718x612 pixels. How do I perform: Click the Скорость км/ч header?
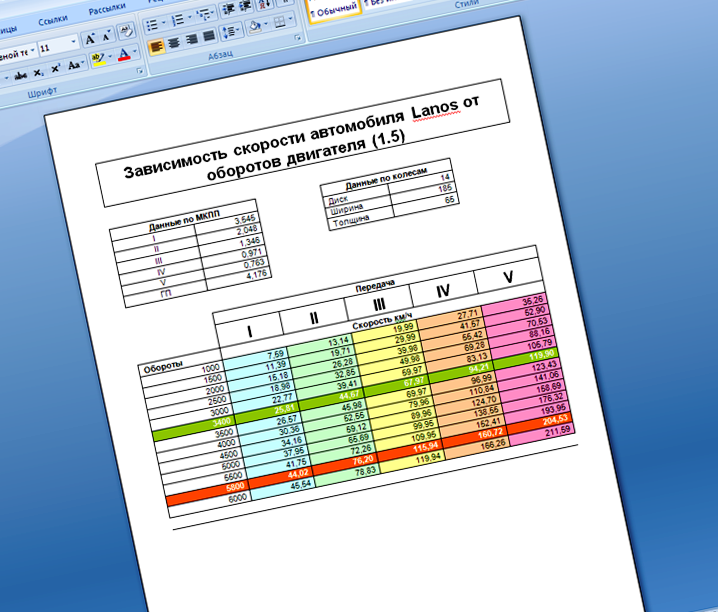[382, 321]
